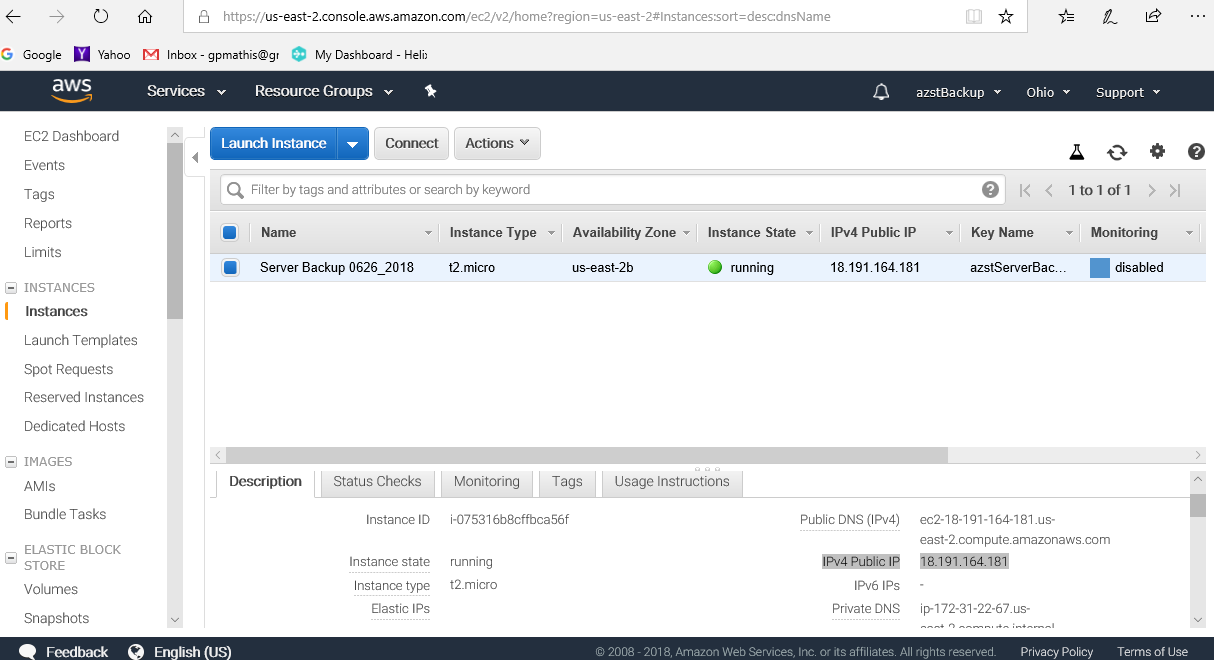Click the search filter help icon
The height and width of the screenshot is (660, 1214).
(x=990, y=190)
